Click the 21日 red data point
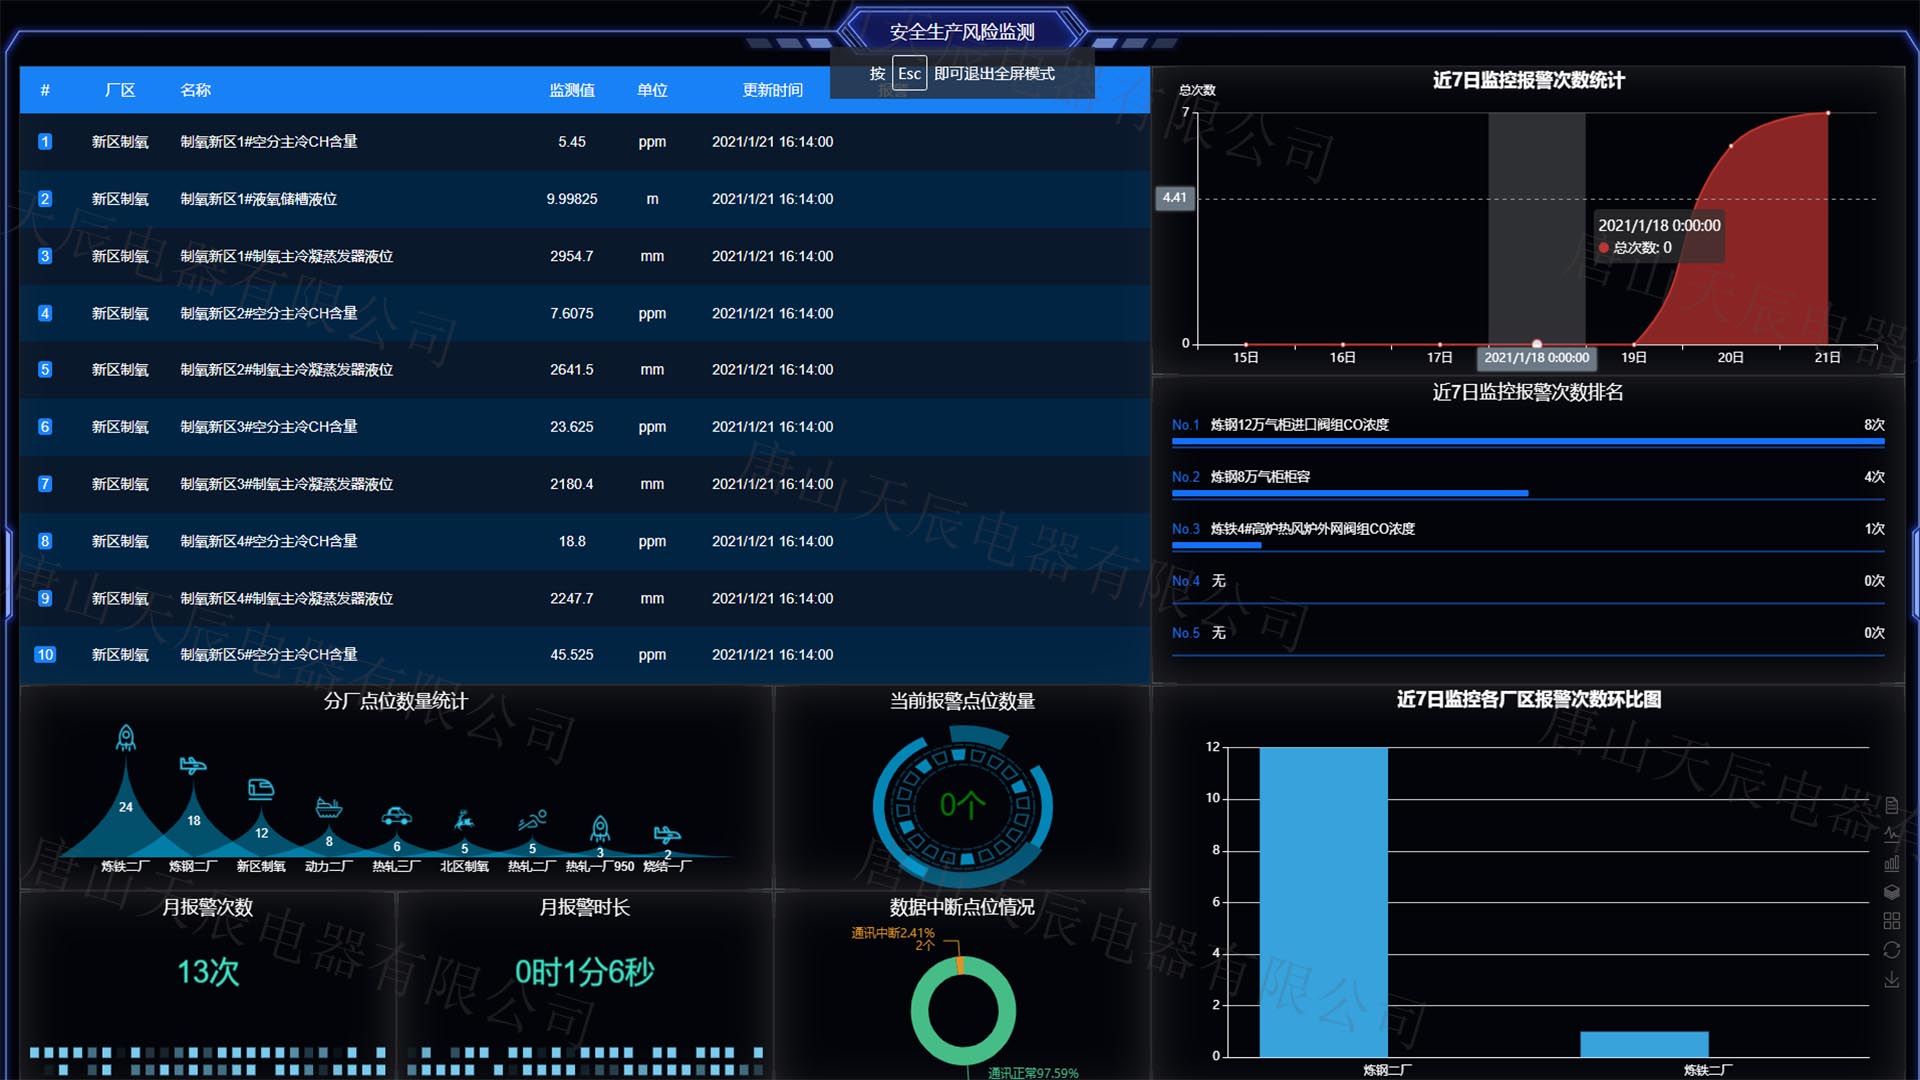The image size is (1920, 1080). coord(1828,113)
